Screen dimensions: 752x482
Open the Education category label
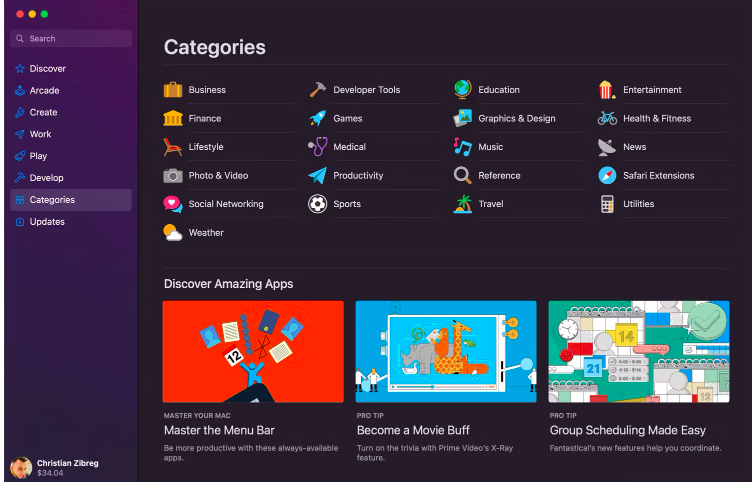click(499, 90)
